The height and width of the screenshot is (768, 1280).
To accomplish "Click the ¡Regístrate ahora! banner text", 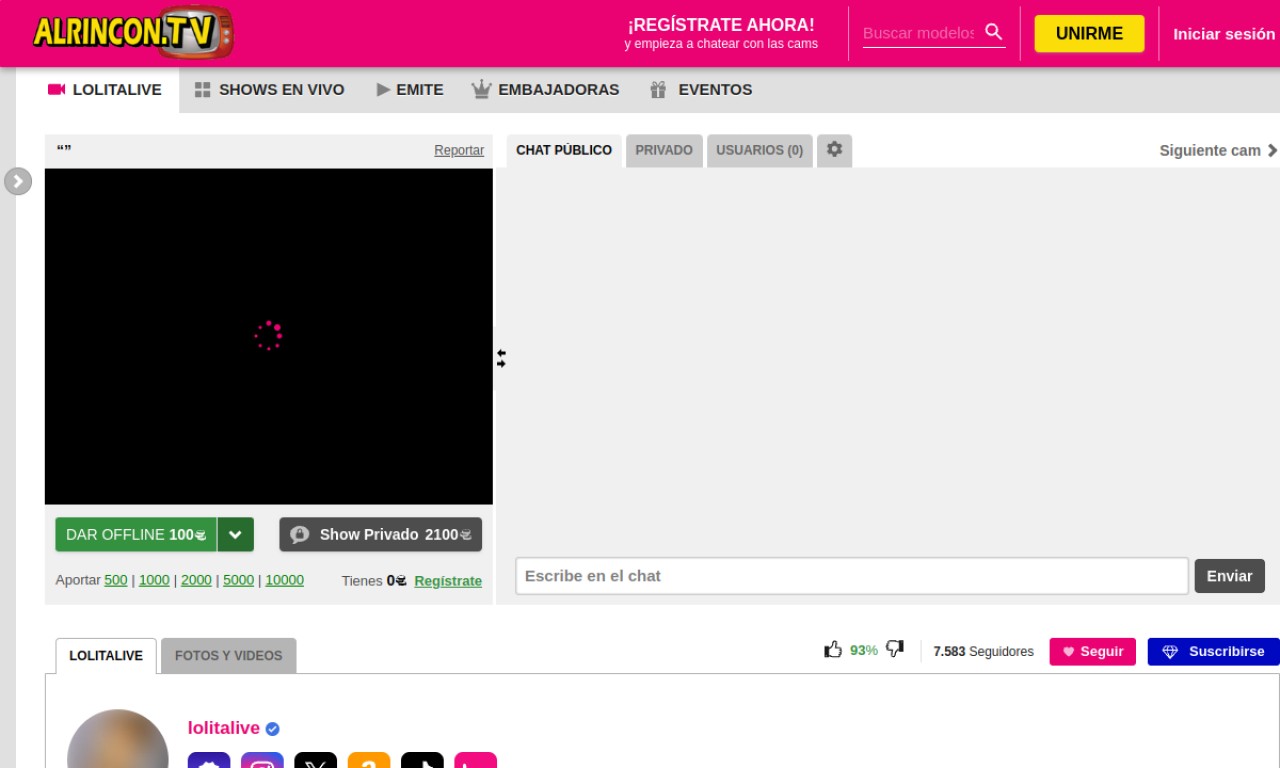I will pos(721,25).
